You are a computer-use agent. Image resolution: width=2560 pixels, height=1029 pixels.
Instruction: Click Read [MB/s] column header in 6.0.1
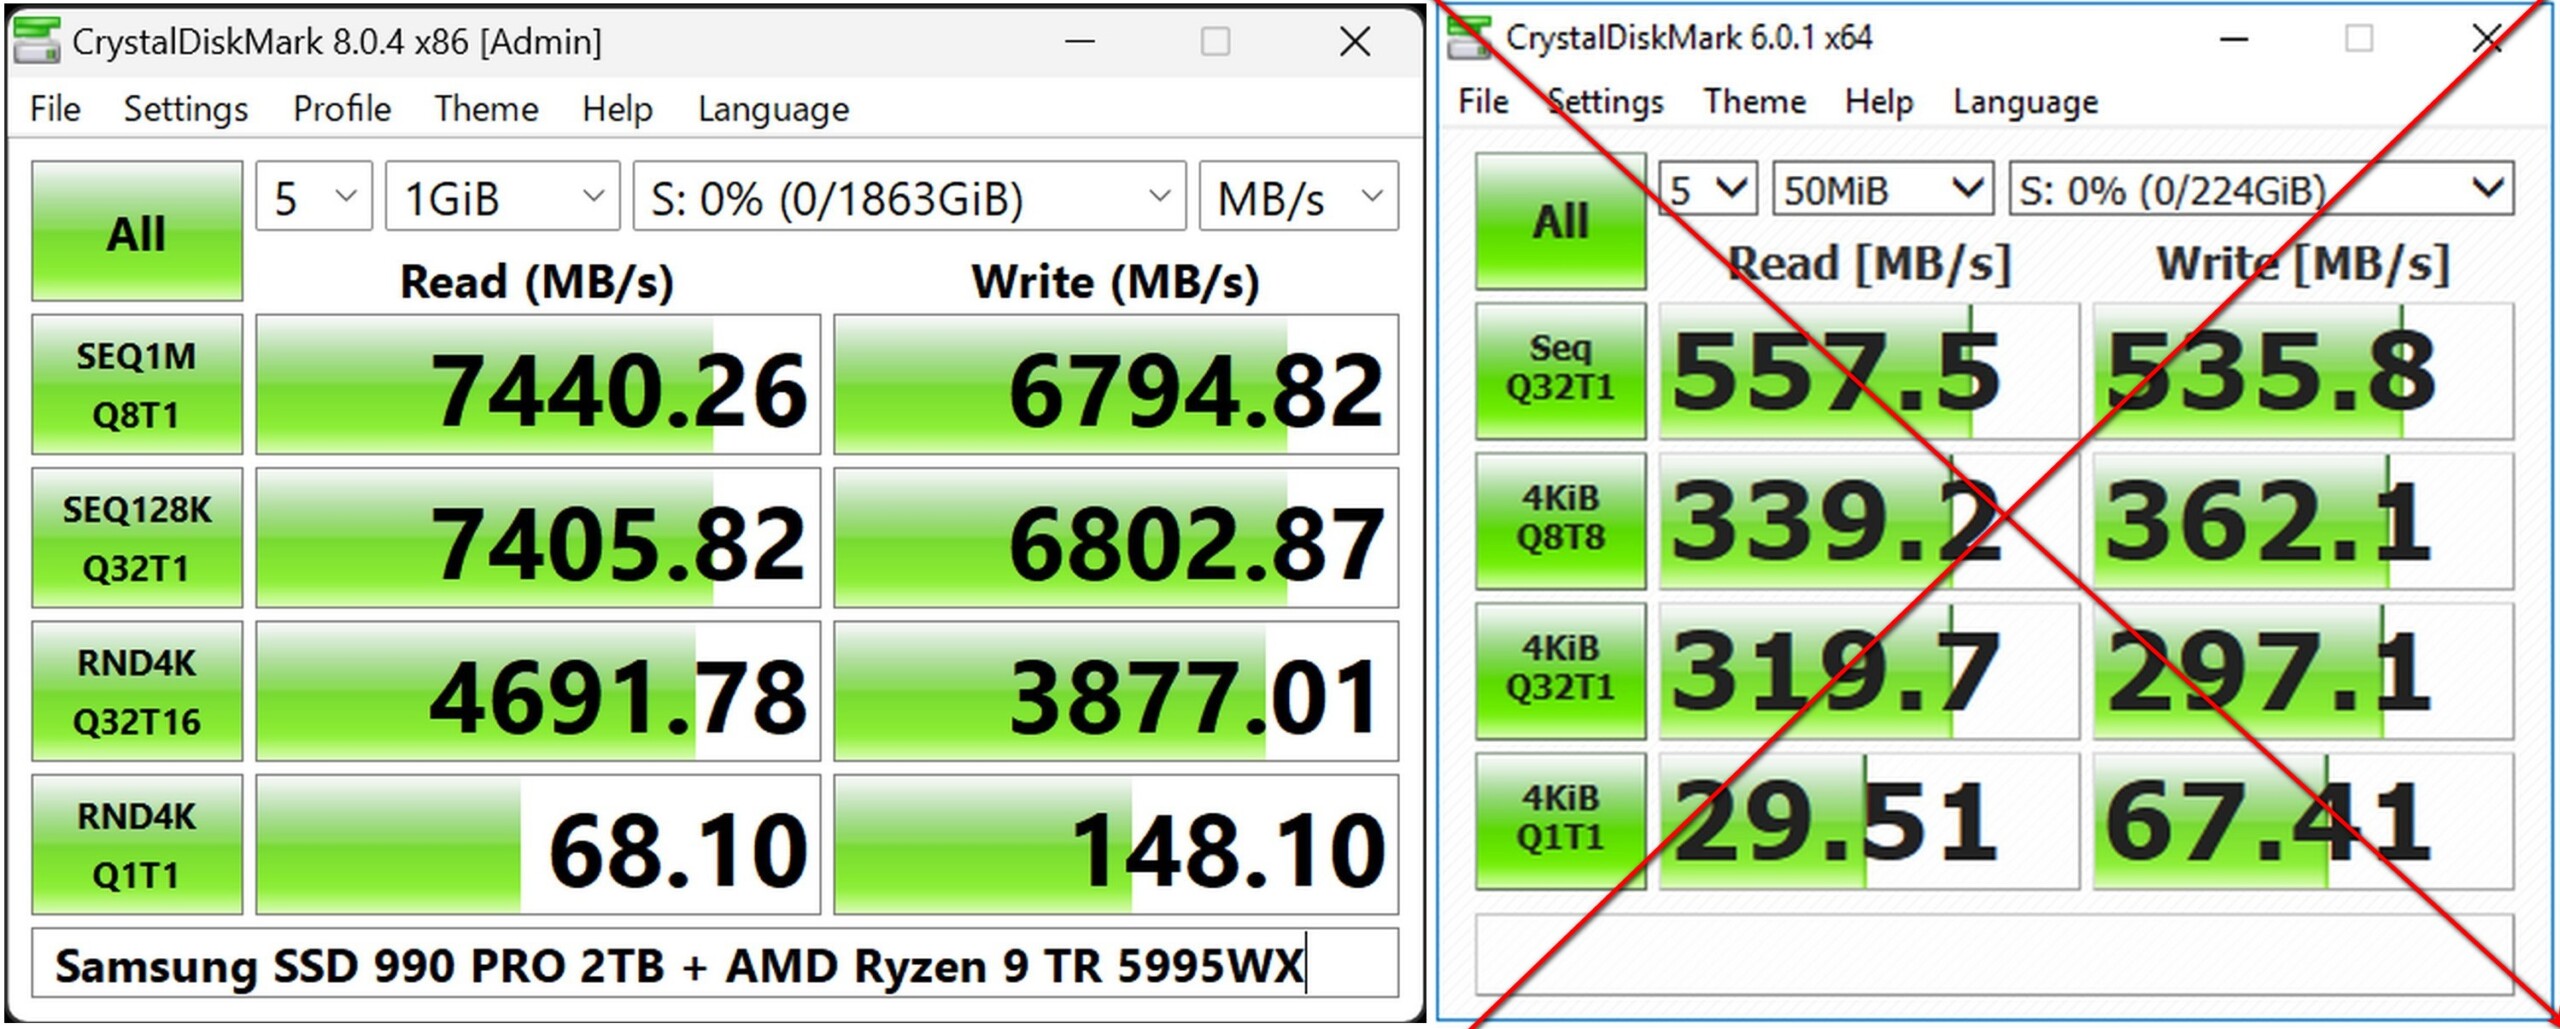tap(1869, 263)
